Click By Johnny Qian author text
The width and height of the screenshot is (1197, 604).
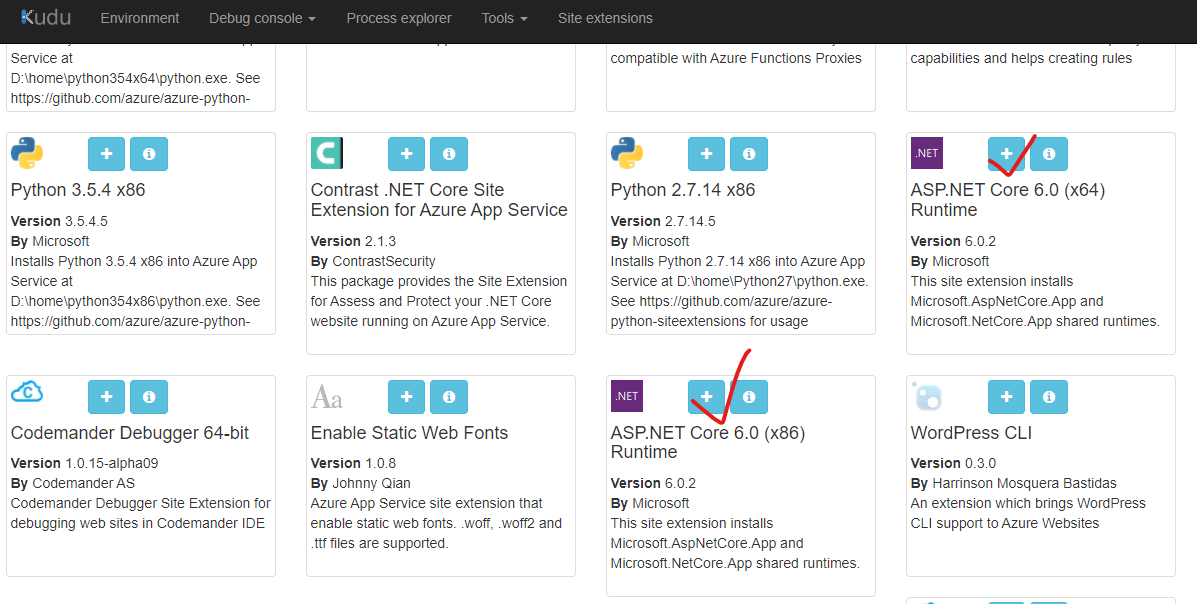pos(360,483)
